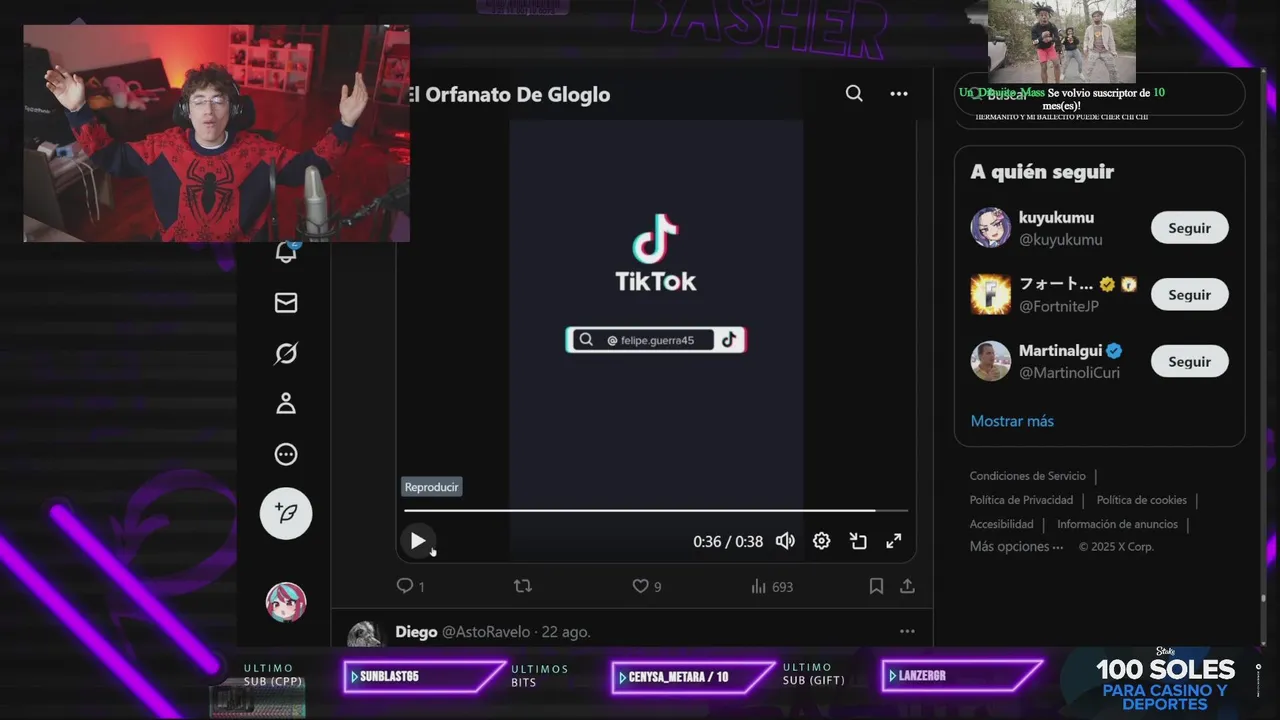The width and height of the screenshot is (1280, 720).
Task: Bookmark the post
Action: pyautogui.click(x=876, y=586)
